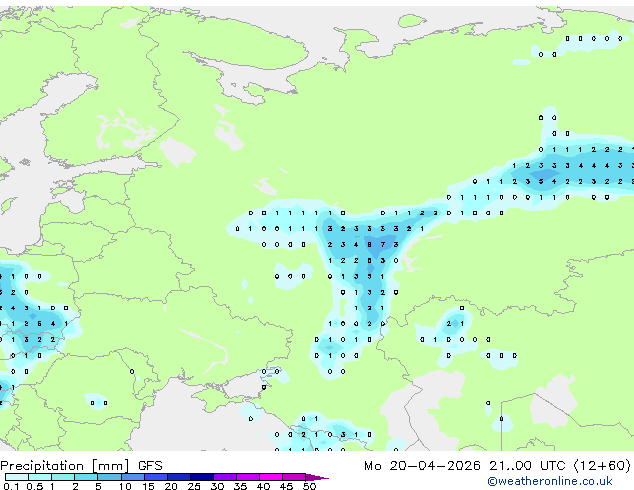
Task: Click the above-50 mm legend arrow tip
Action: pos(317,477)
